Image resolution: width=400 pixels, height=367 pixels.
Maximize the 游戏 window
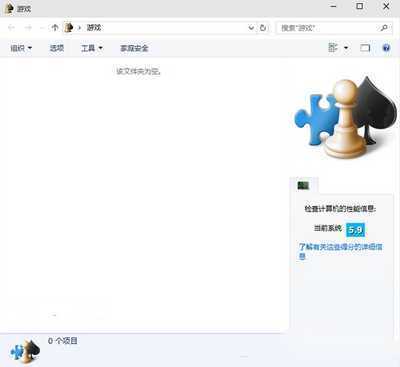click(360, 6)
